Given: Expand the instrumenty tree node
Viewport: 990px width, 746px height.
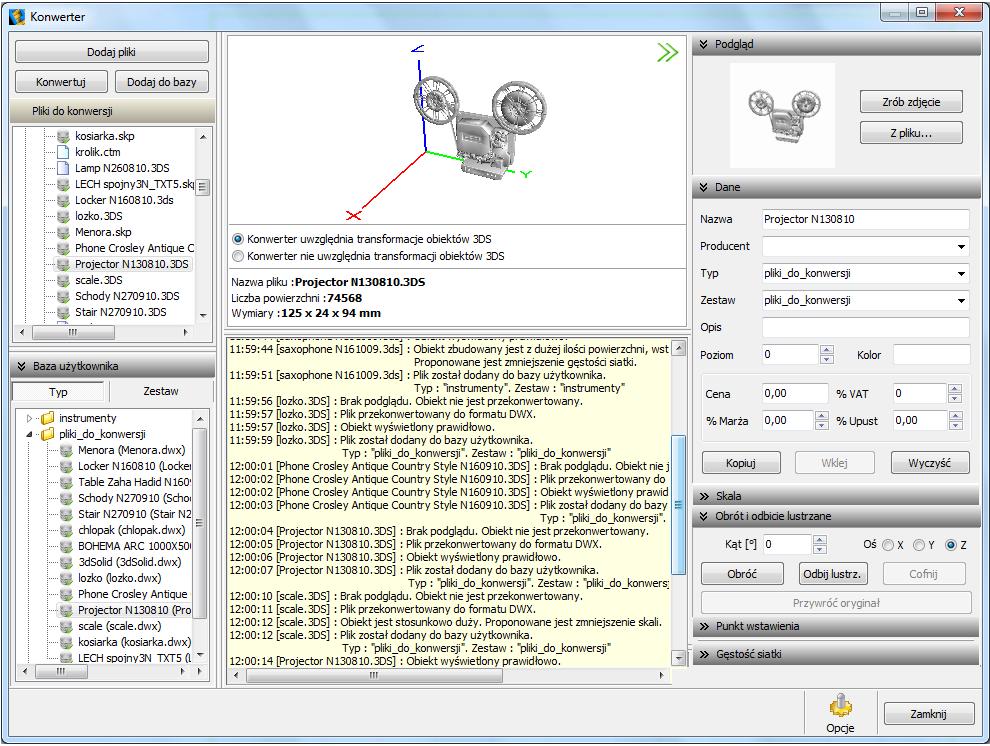Looking at the screenshot, I should [29, 418].
